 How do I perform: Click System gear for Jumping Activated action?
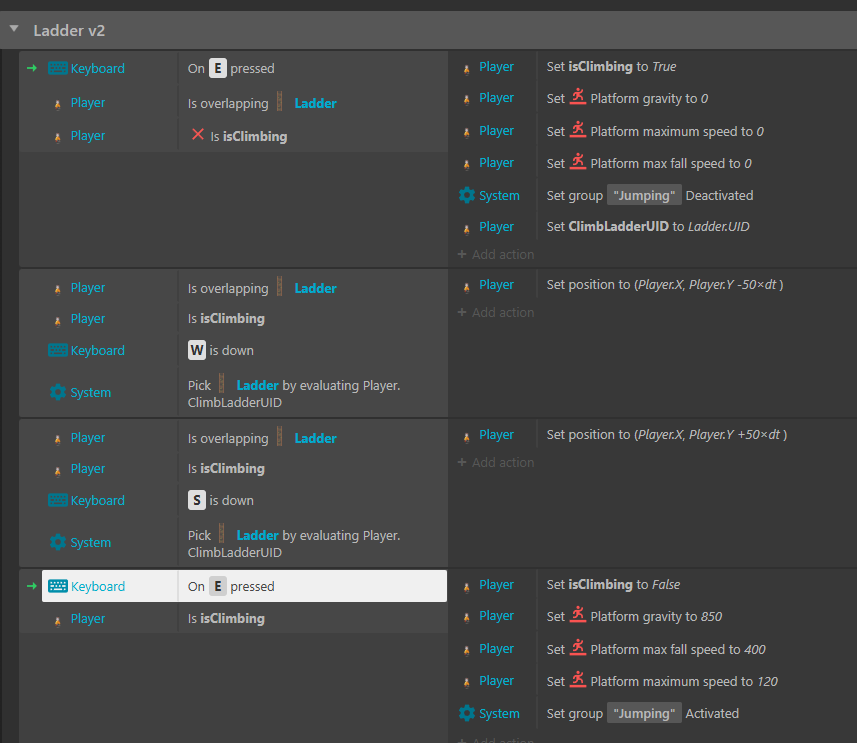(466, 714)
